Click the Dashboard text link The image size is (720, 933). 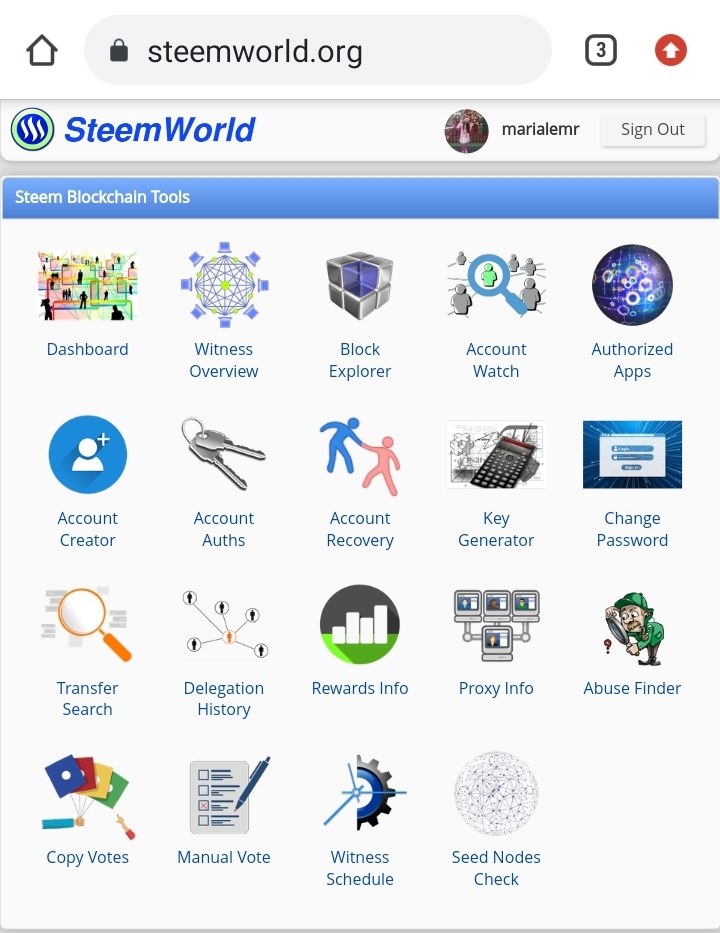[87, 349]
